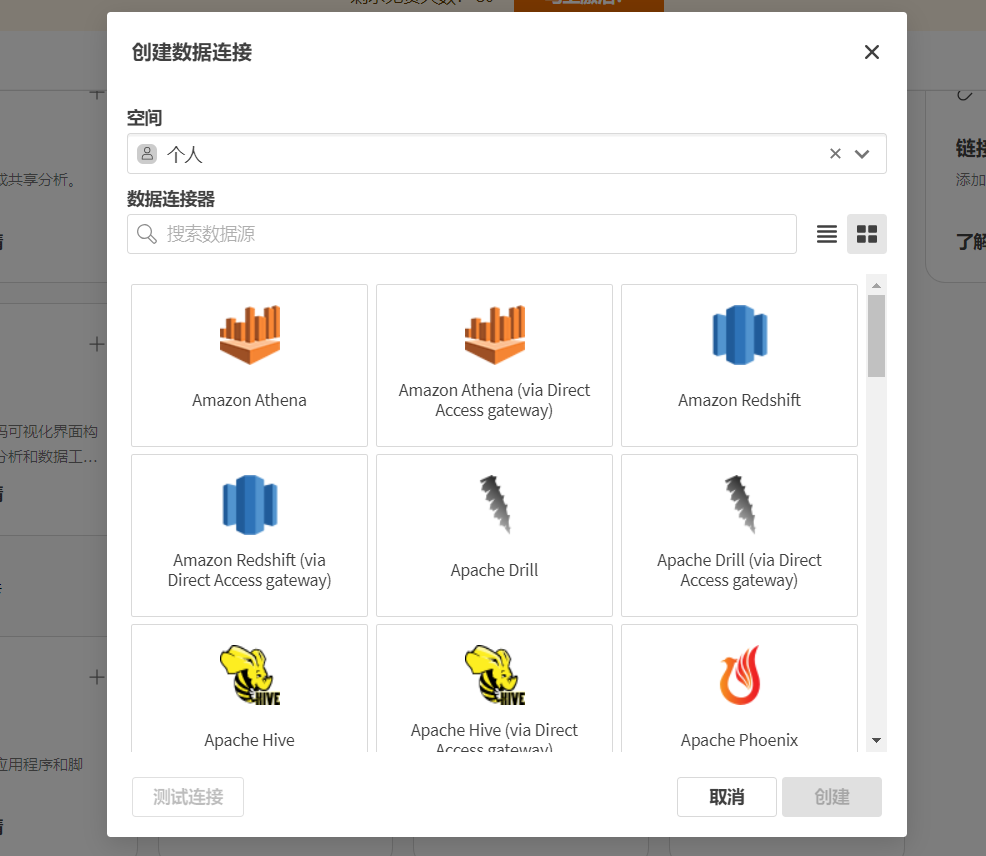
Task: Click the "Apache Hive" label text
Action: coord(250,740)
